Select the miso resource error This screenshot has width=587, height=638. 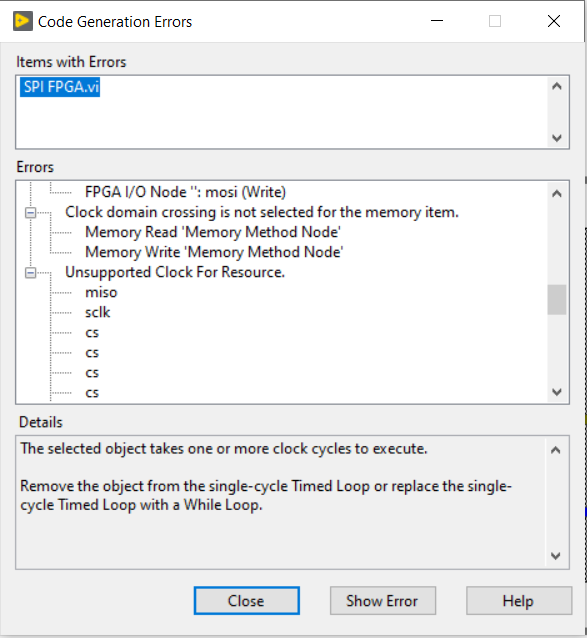point(101,292)
